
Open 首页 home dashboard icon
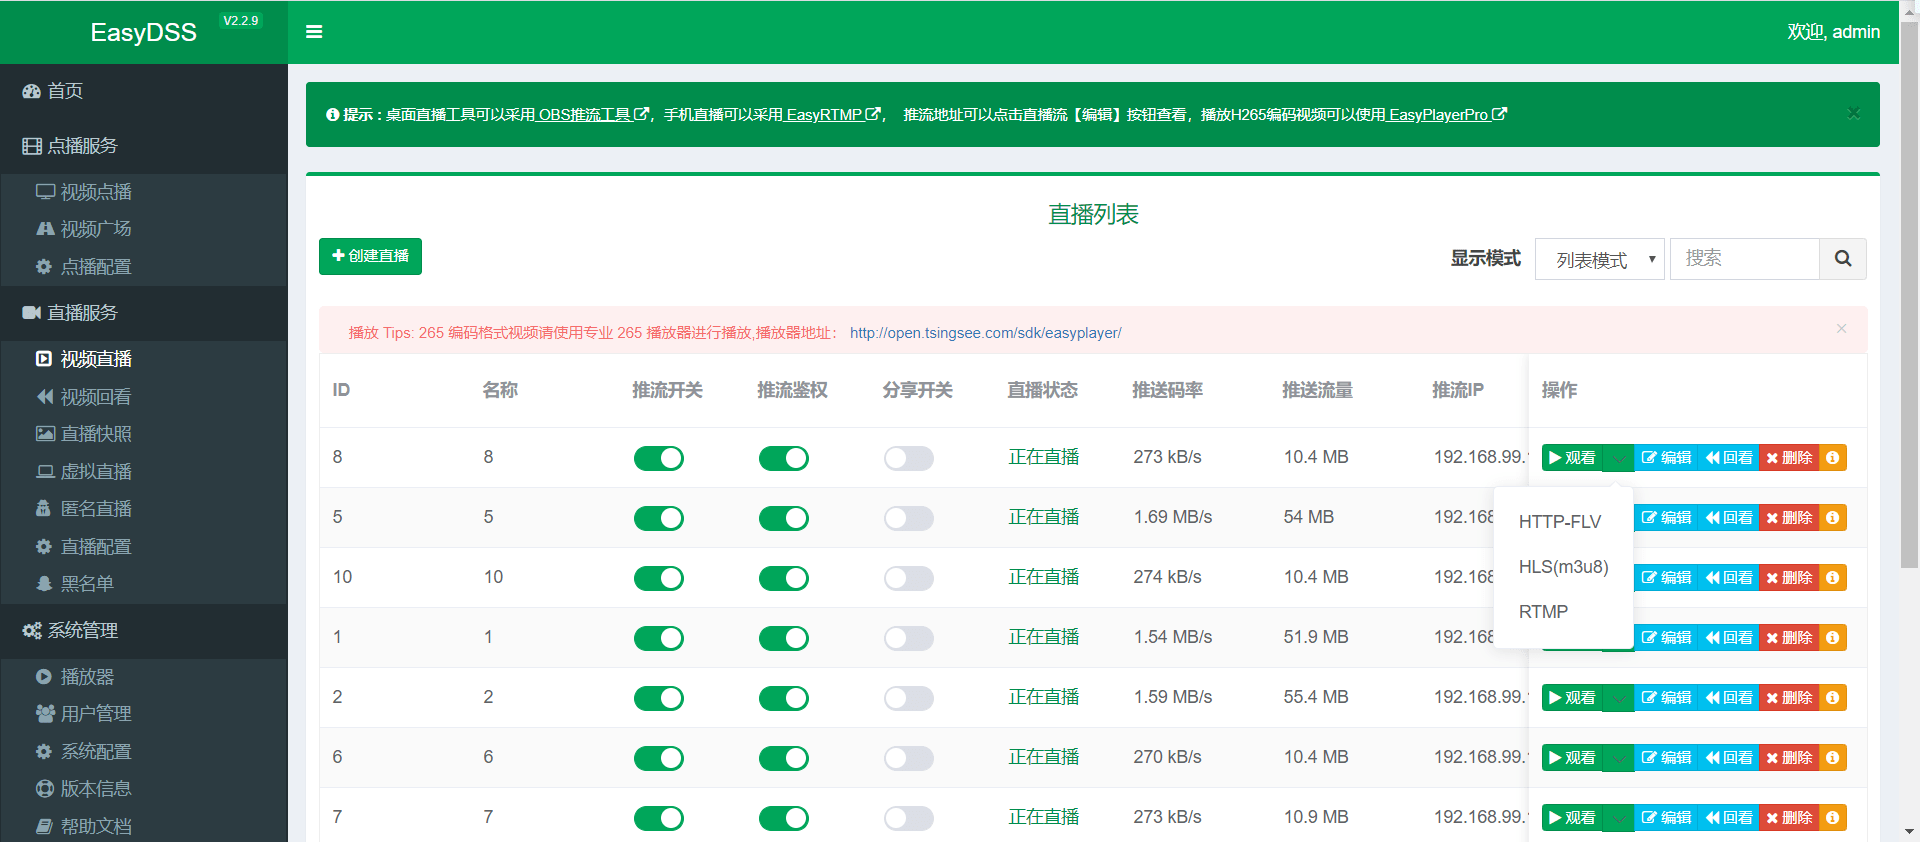[x=32, y=91]
